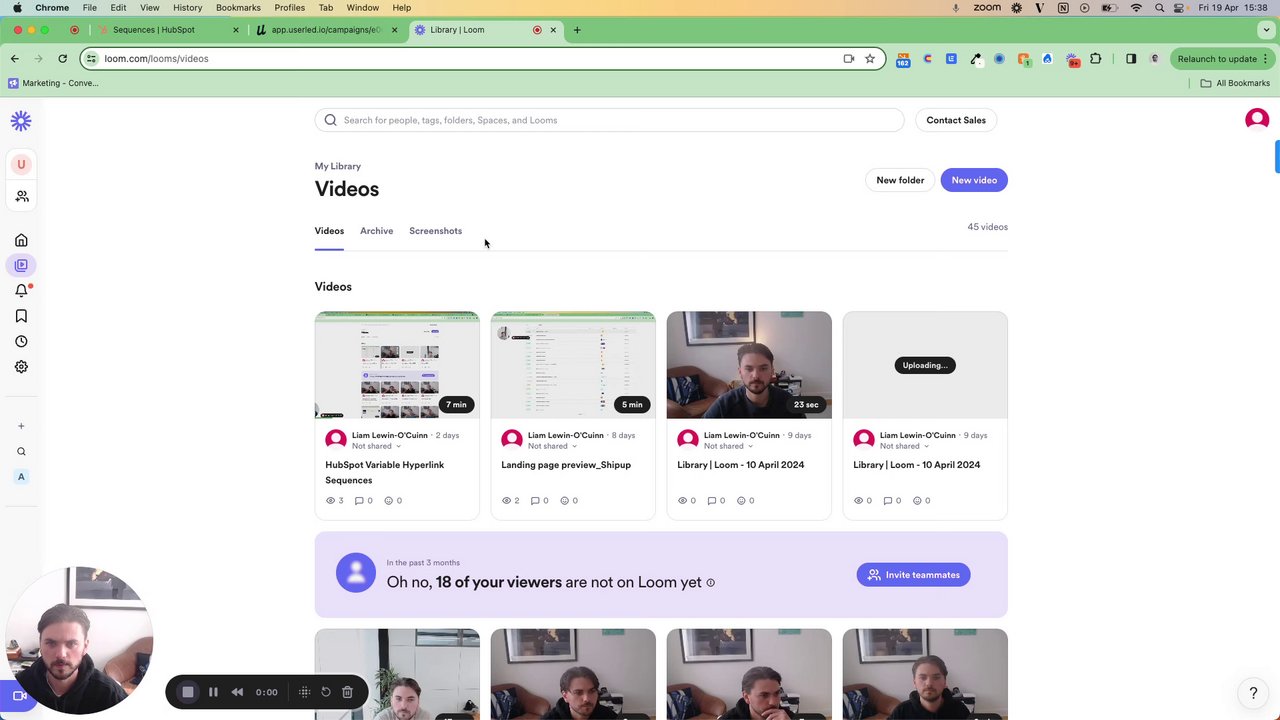Image resolution: width=1280 pixels, height=720 pixels.
Task: Open the 23 sec video thumbnail
Action: click(x=749, y=365)
